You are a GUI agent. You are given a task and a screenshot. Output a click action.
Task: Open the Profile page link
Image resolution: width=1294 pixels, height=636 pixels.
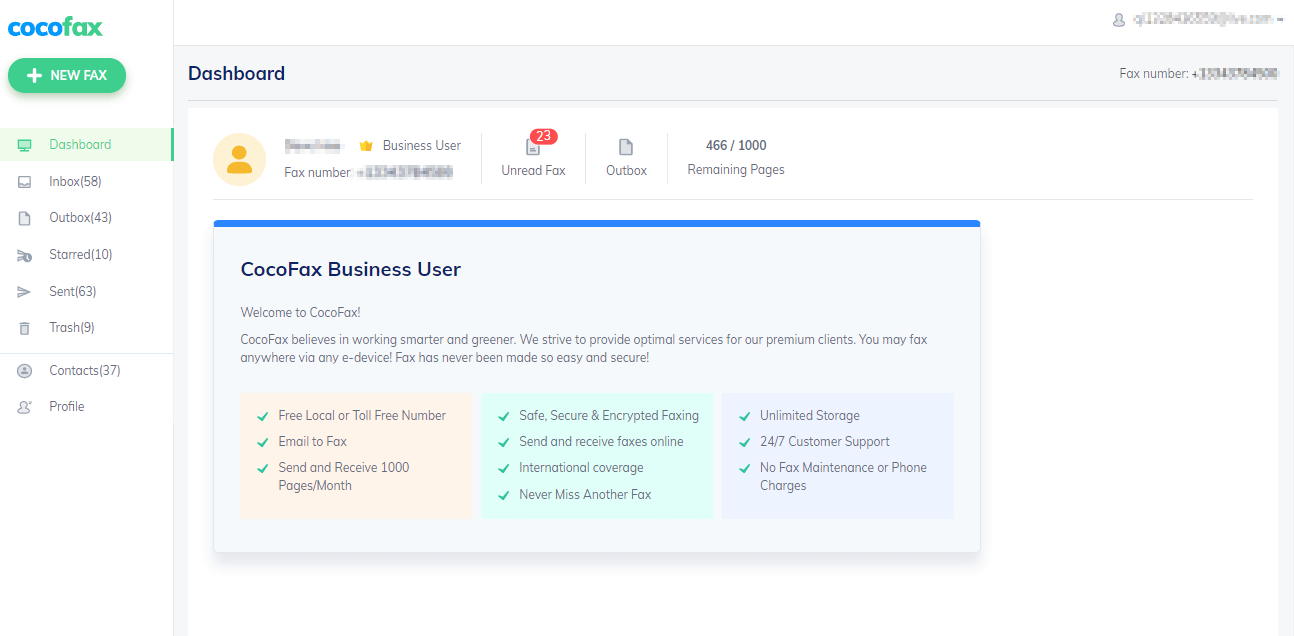(67, 407)
